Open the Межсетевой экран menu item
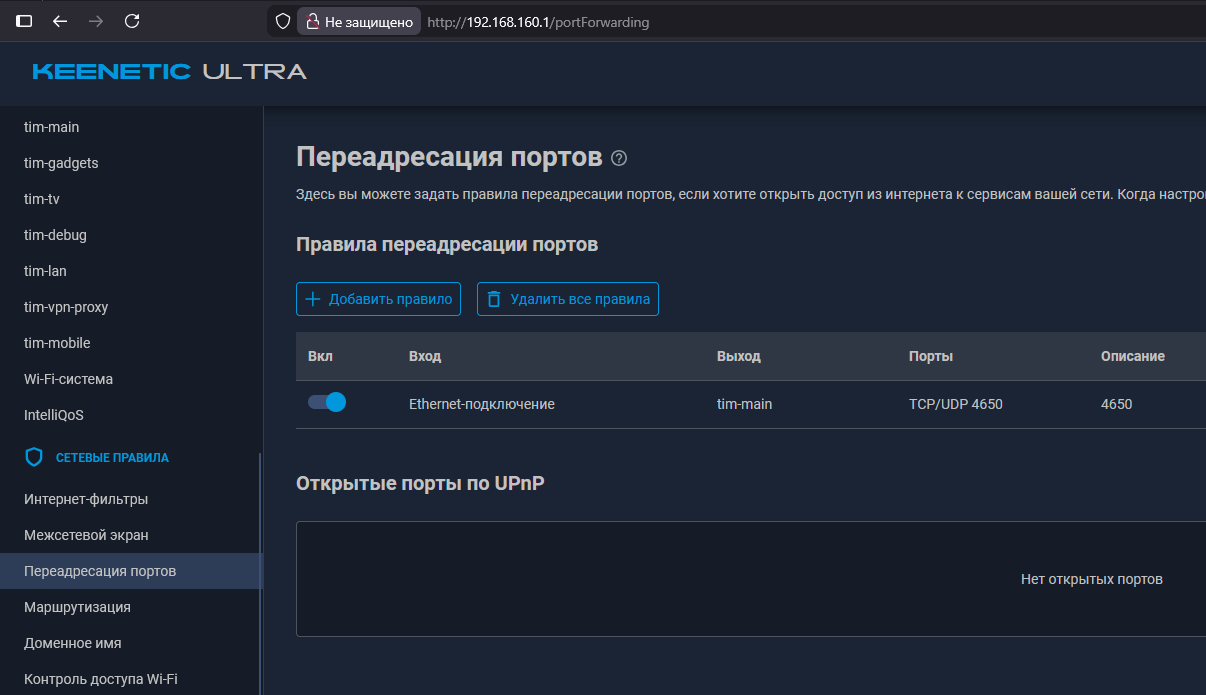Screen dimensions: 1206x695 tap(86, 535)
